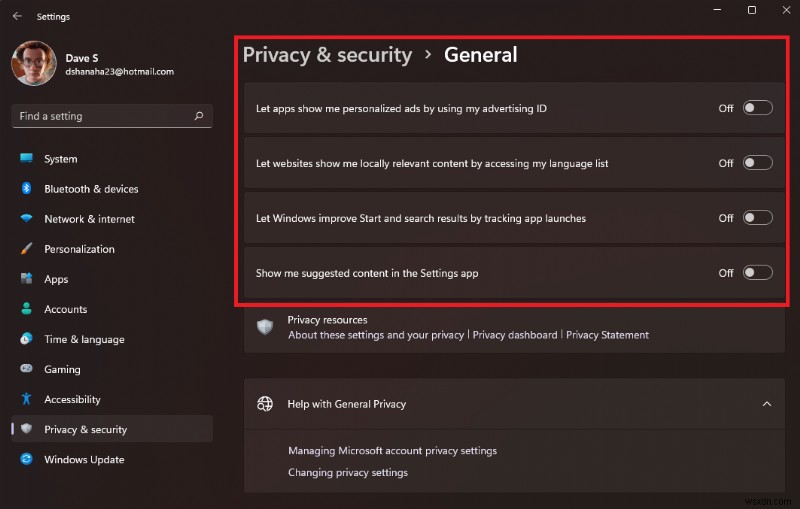Click the Time & language label

tap(84, 339)
